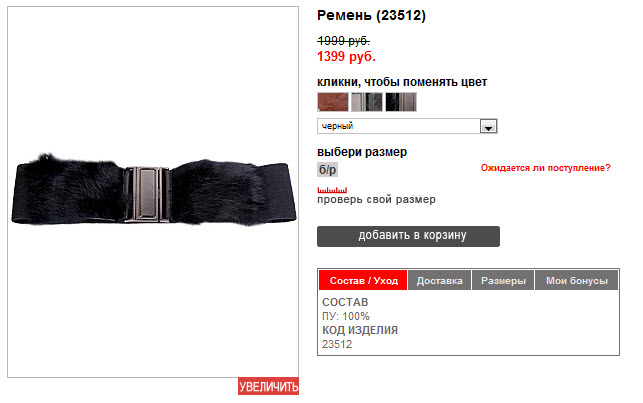Click the добавить в корзину button
This screenshot has height=403, width=643.
tap(408, 236)
